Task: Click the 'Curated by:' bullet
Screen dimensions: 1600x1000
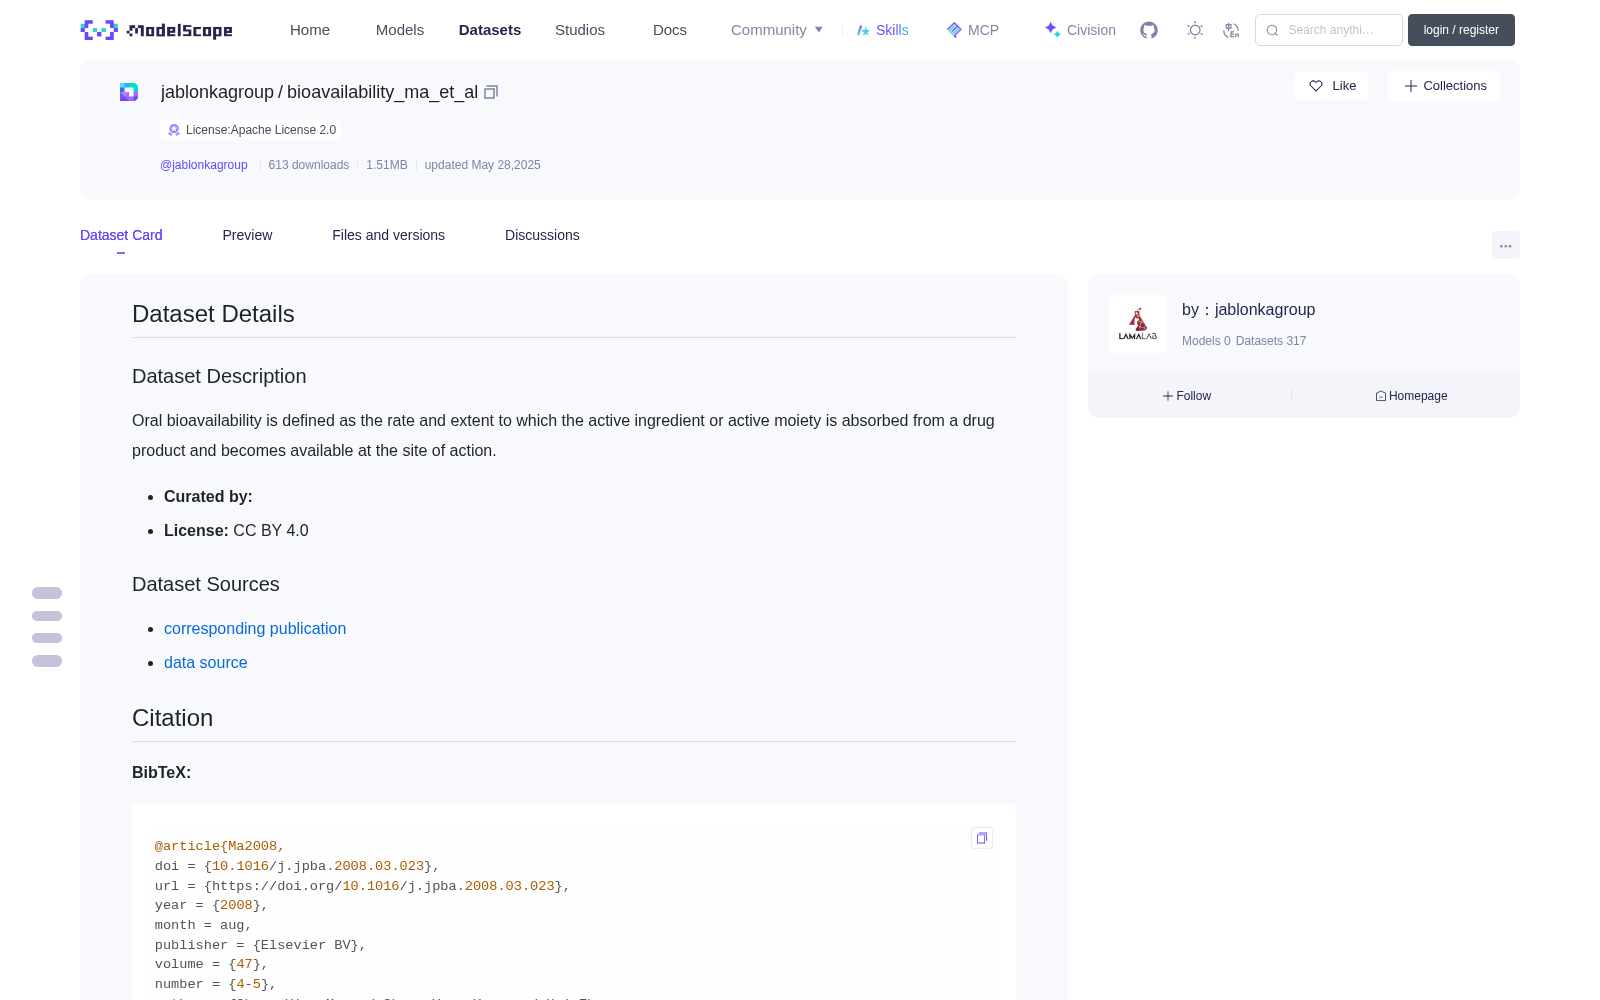Action: [x=208, y=496]
